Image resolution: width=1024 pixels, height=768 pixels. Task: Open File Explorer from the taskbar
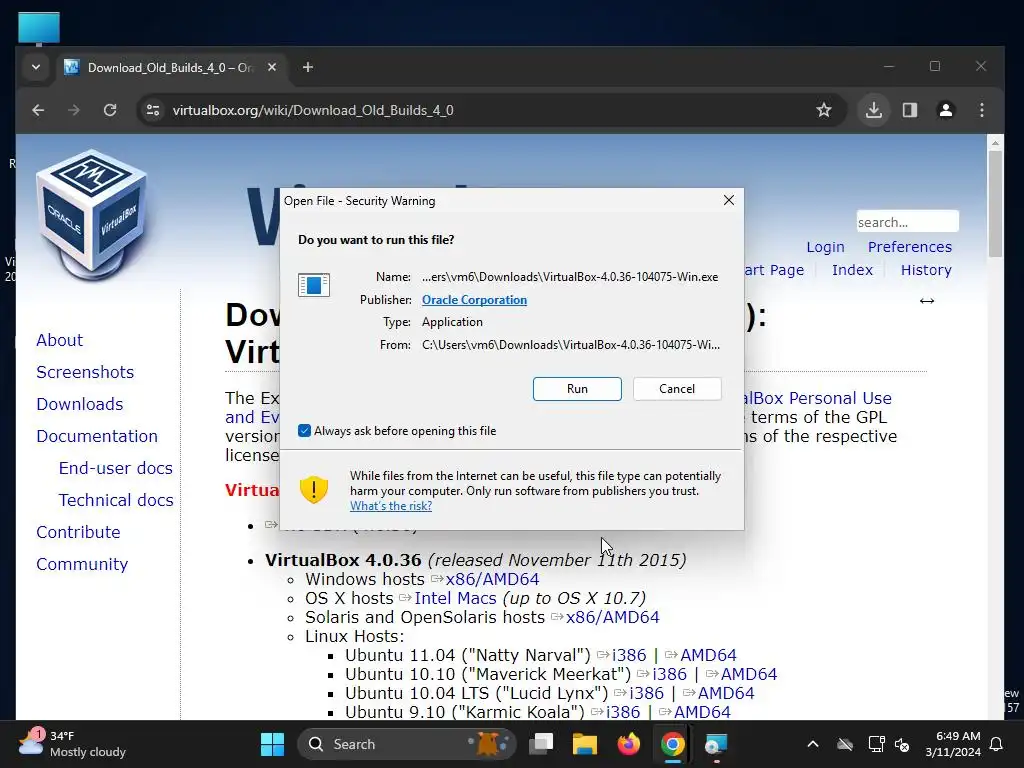pyautogui.click(x=584, y=744)
